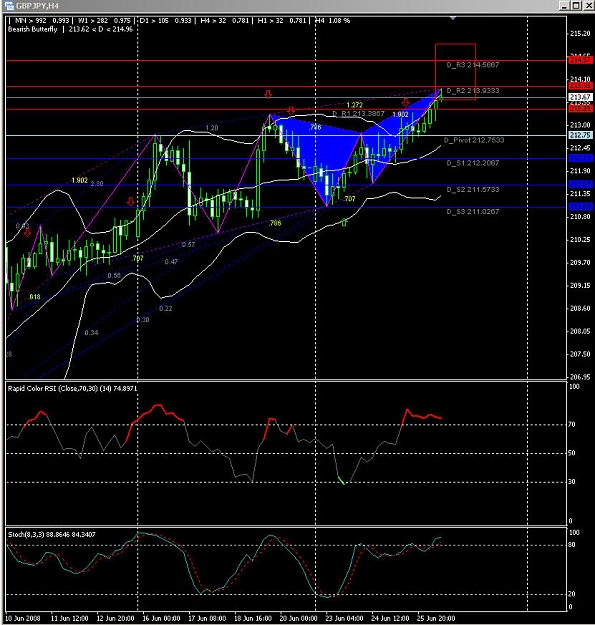The image size is (595, 625).
Task: Click the RSI 30 level value
Action: [x=571, y=482]
